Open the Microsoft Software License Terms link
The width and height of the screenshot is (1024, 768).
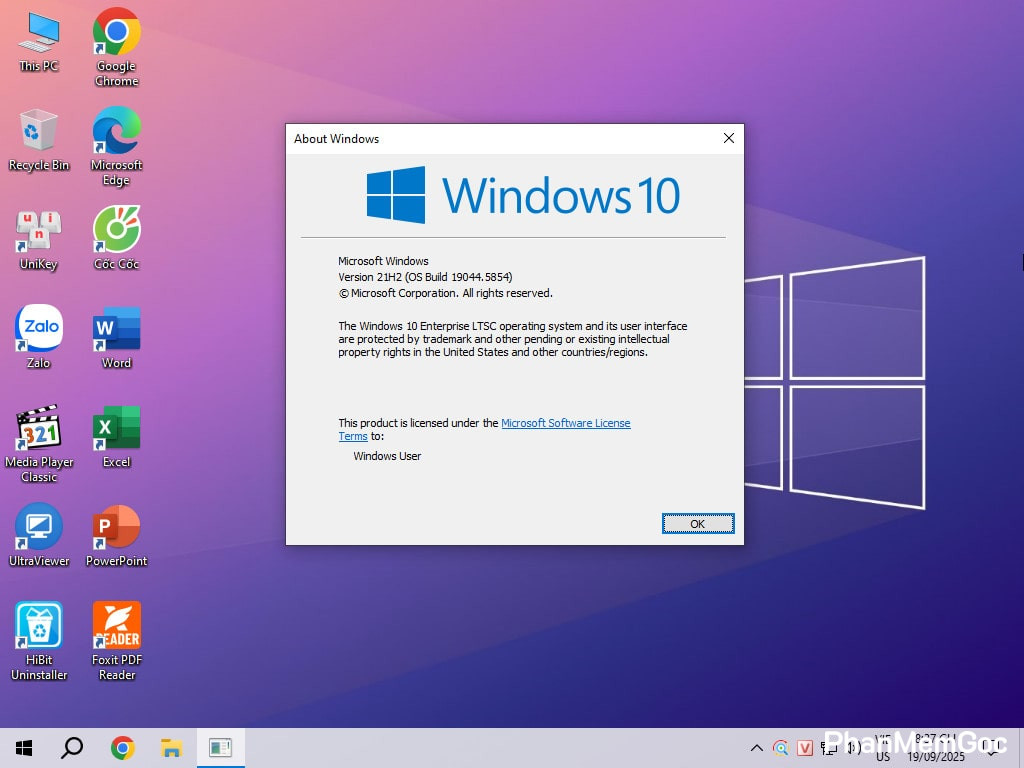(x=565, y=423)
